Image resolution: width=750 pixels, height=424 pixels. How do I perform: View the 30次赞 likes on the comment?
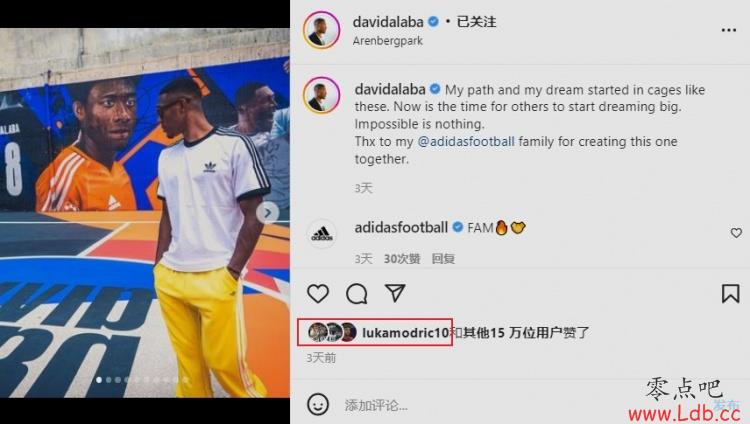(402, 259)
